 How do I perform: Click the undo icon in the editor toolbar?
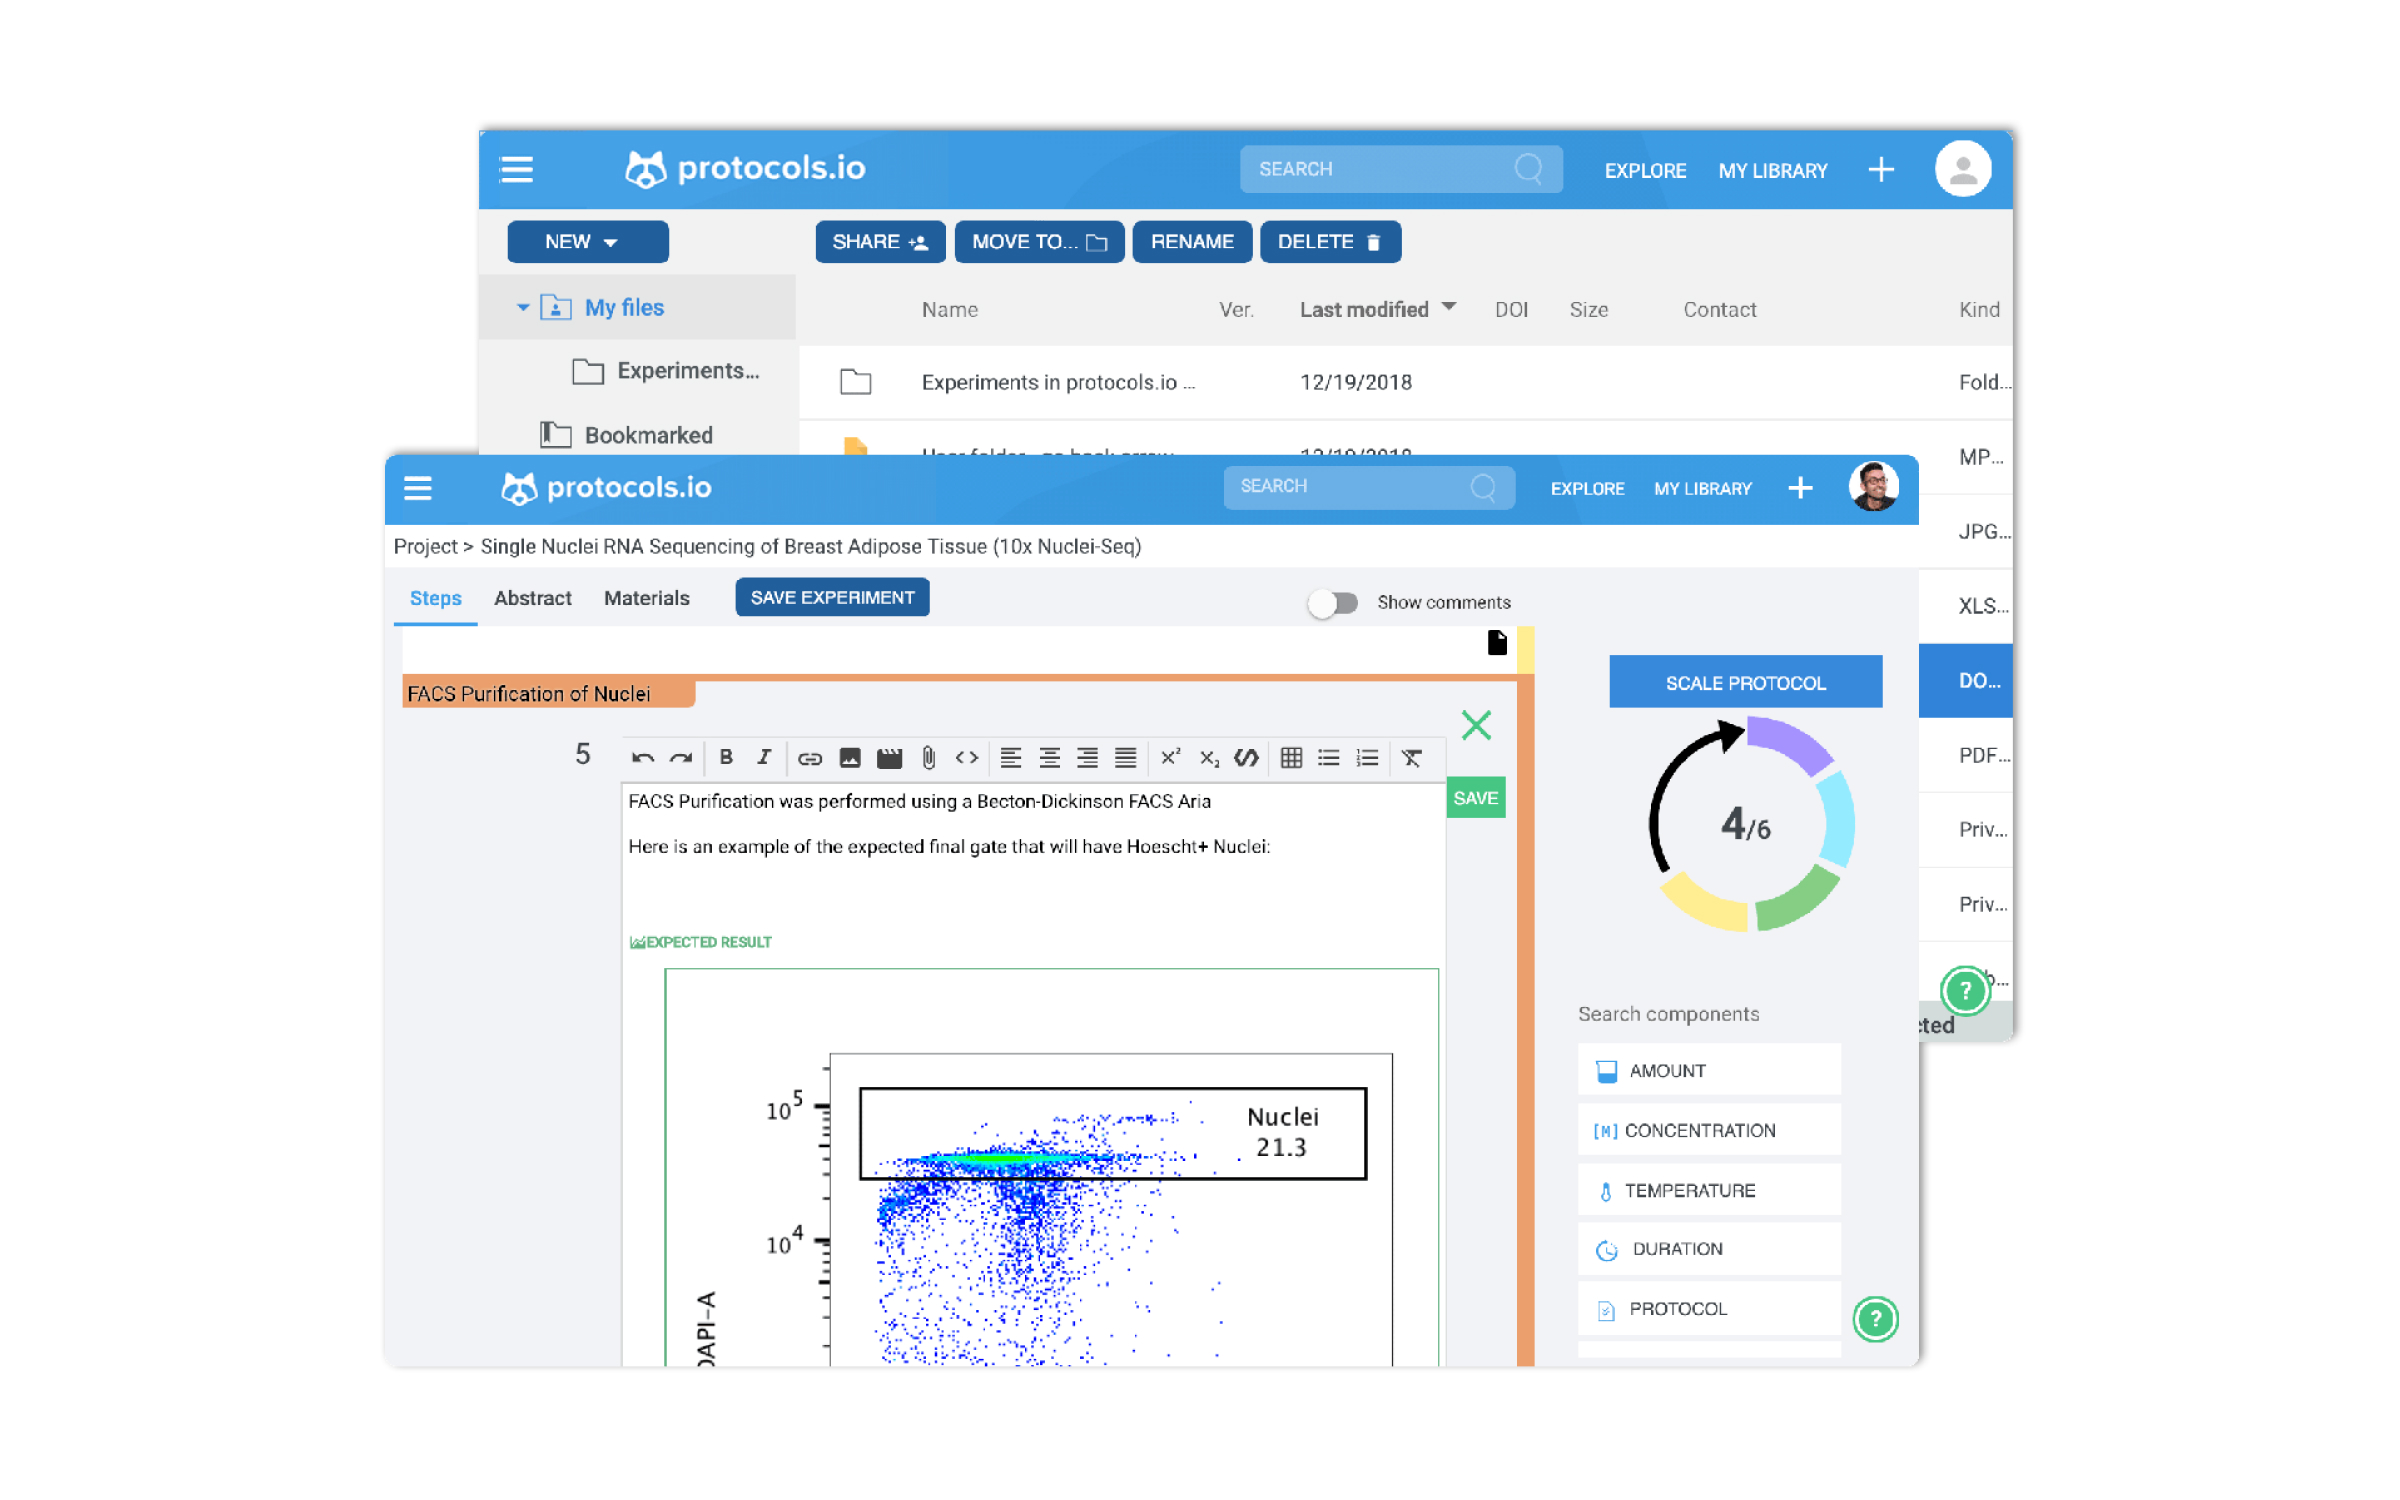tap(643, 758)
